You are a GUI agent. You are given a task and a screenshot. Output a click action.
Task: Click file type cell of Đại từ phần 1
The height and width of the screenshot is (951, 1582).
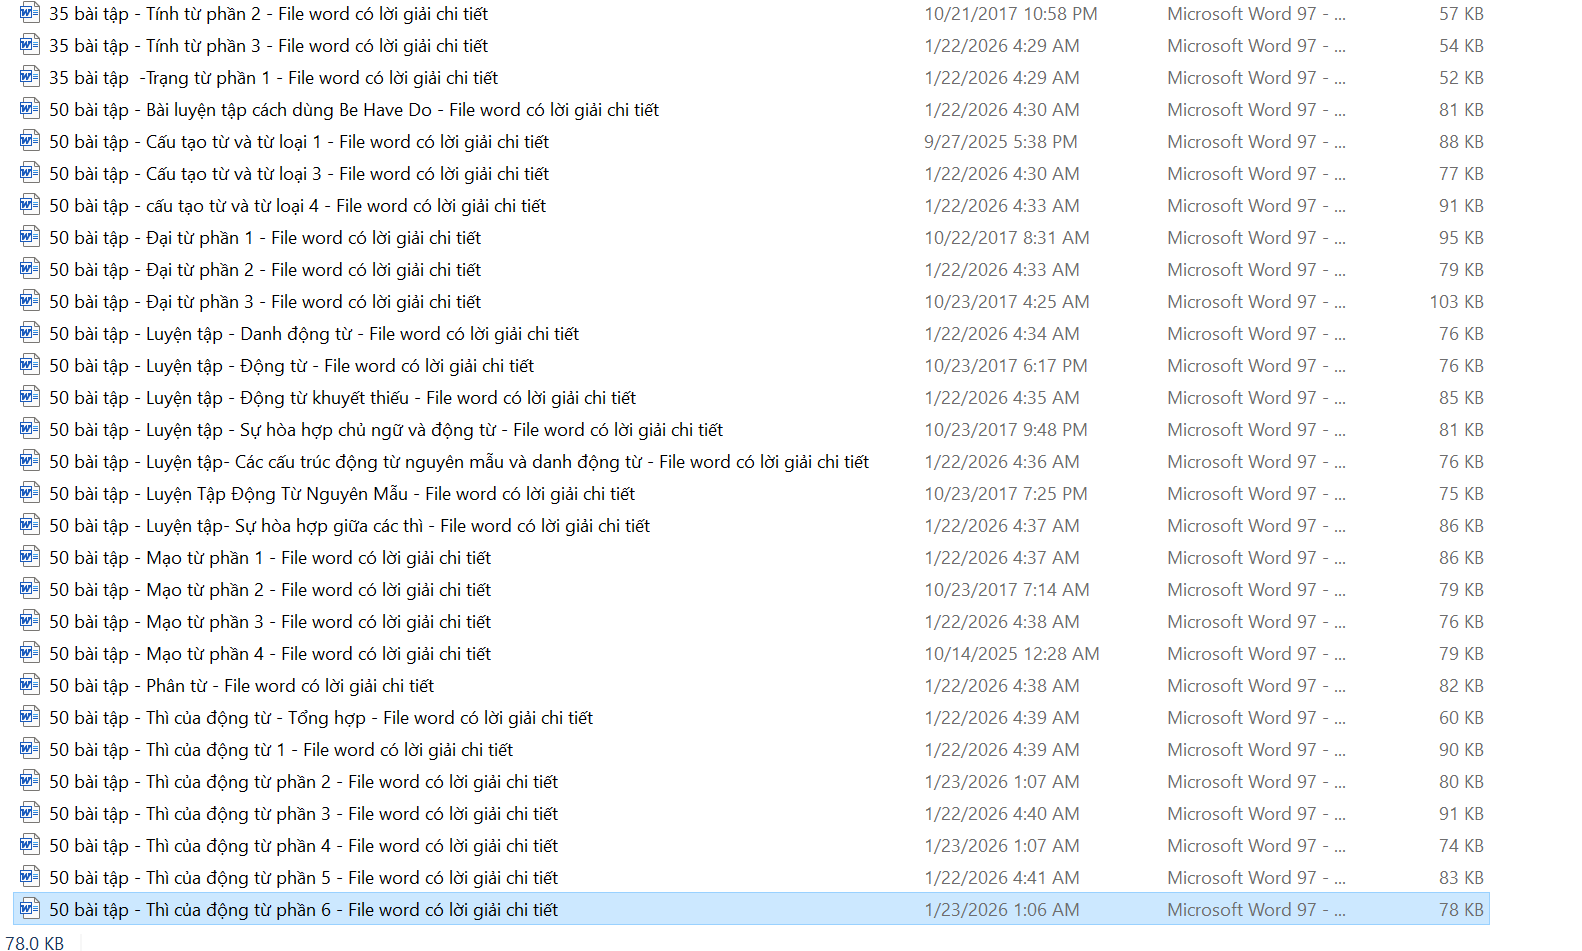pyautogui.click(x=1255, y=238)
